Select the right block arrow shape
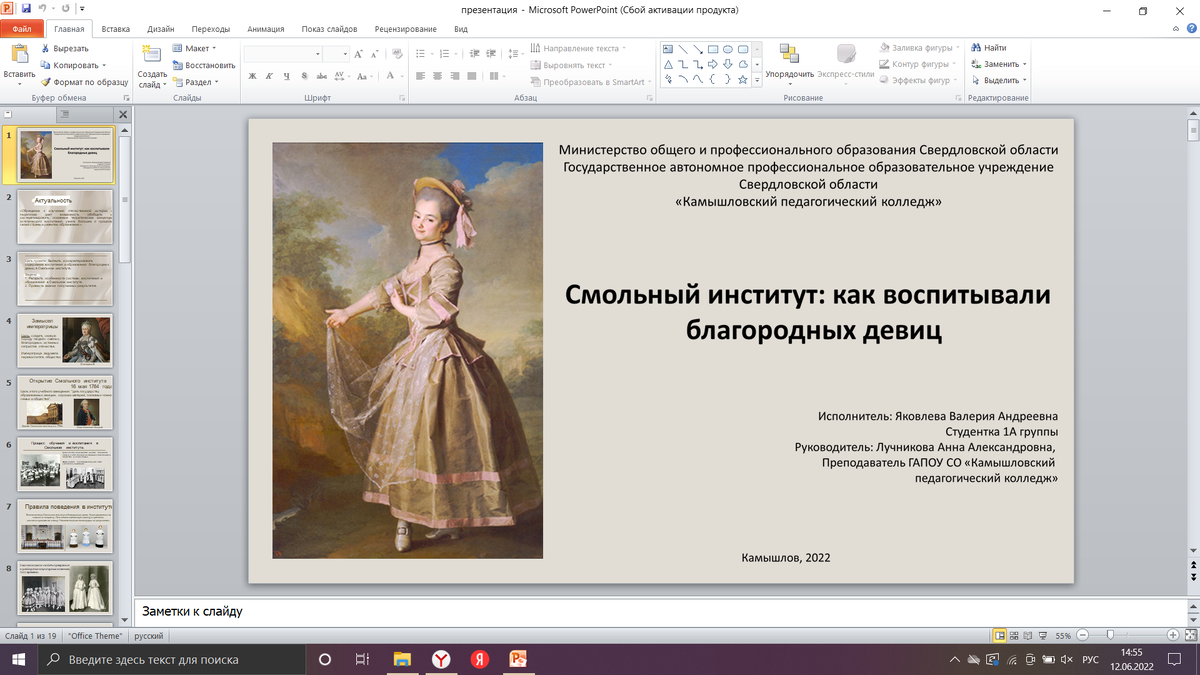This screenshot has height=675, width=1200. [713, 64]
